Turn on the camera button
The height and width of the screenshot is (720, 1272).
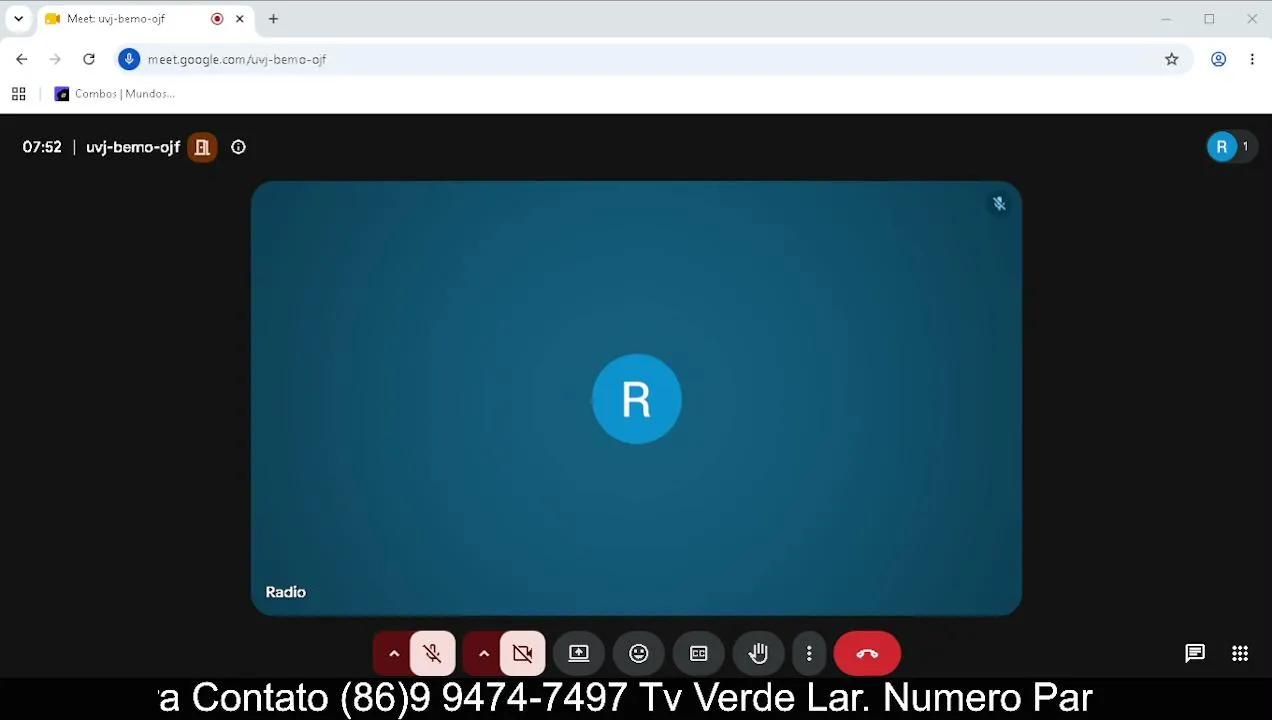tap(522, 654)
